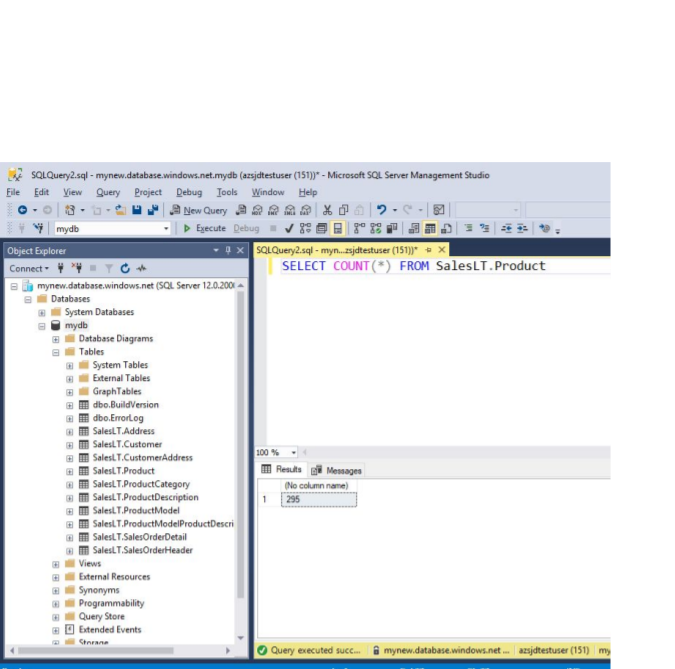675x669 pixels.
Task: Click the Save All toolbar icon
Action: (x=151, y=210)
